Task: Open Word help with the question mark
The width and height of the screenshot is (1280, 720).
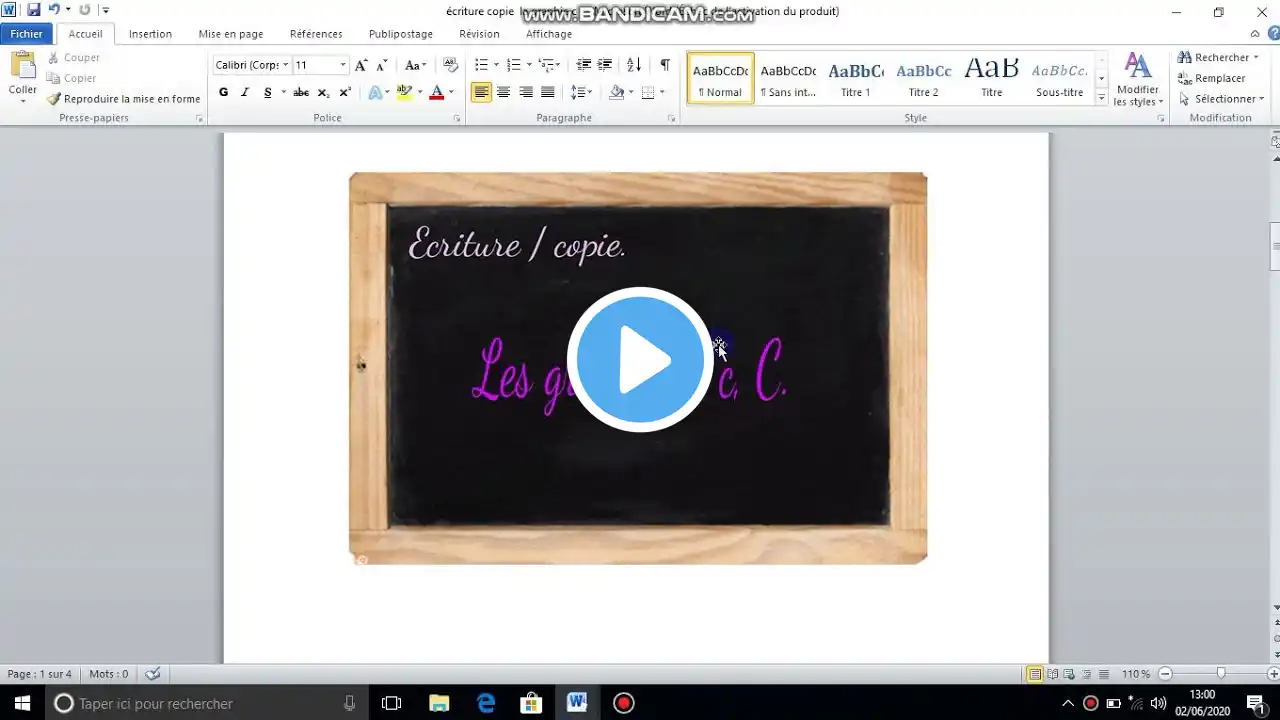Action: coord(1275,34)
